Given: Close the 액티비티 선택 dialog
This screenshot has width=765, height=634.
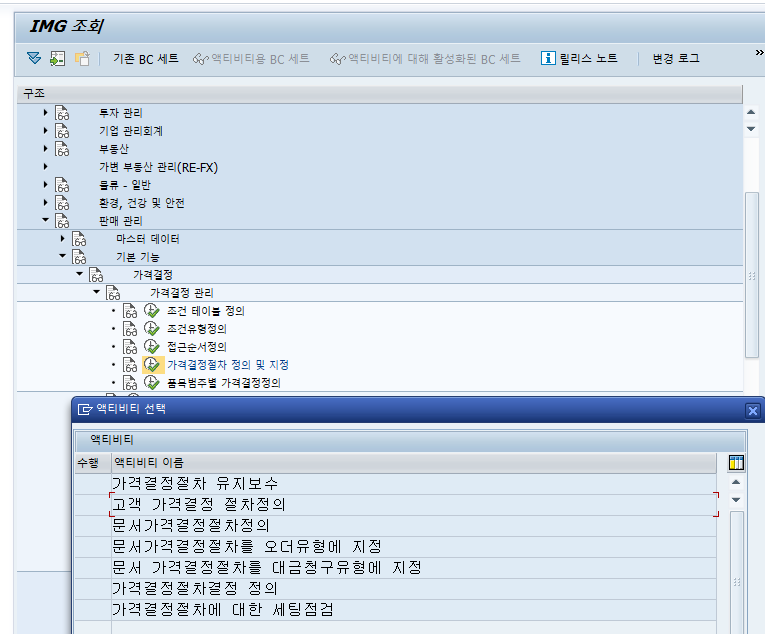Looking at the screenshot, I should tap(753, 410).
